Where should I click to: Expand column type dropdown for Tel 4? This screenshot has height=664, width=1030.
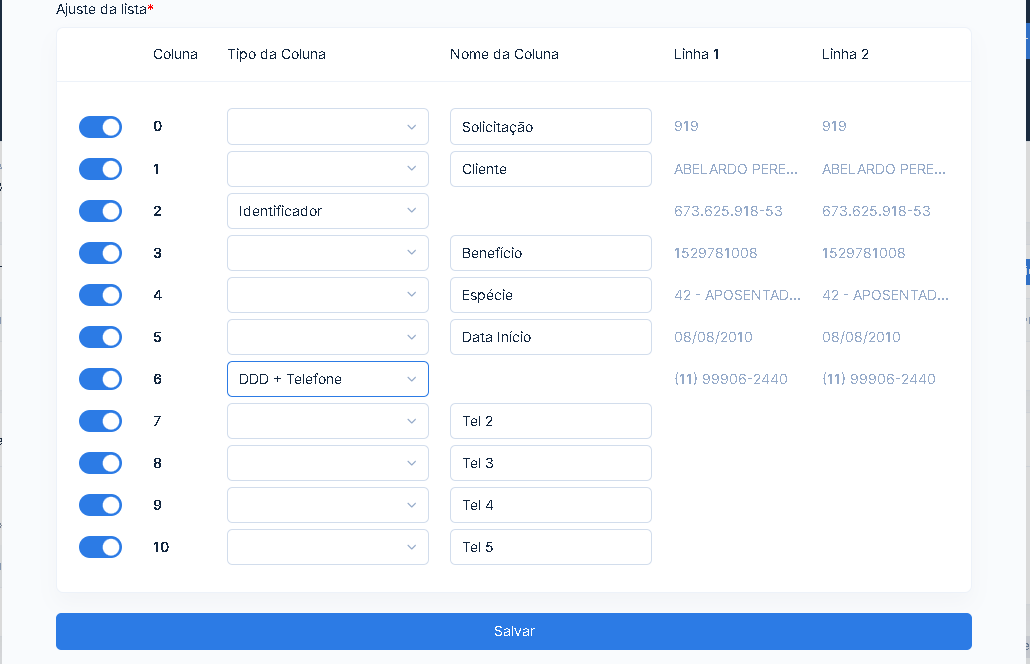pyautogui.click(x=328, y=505)
